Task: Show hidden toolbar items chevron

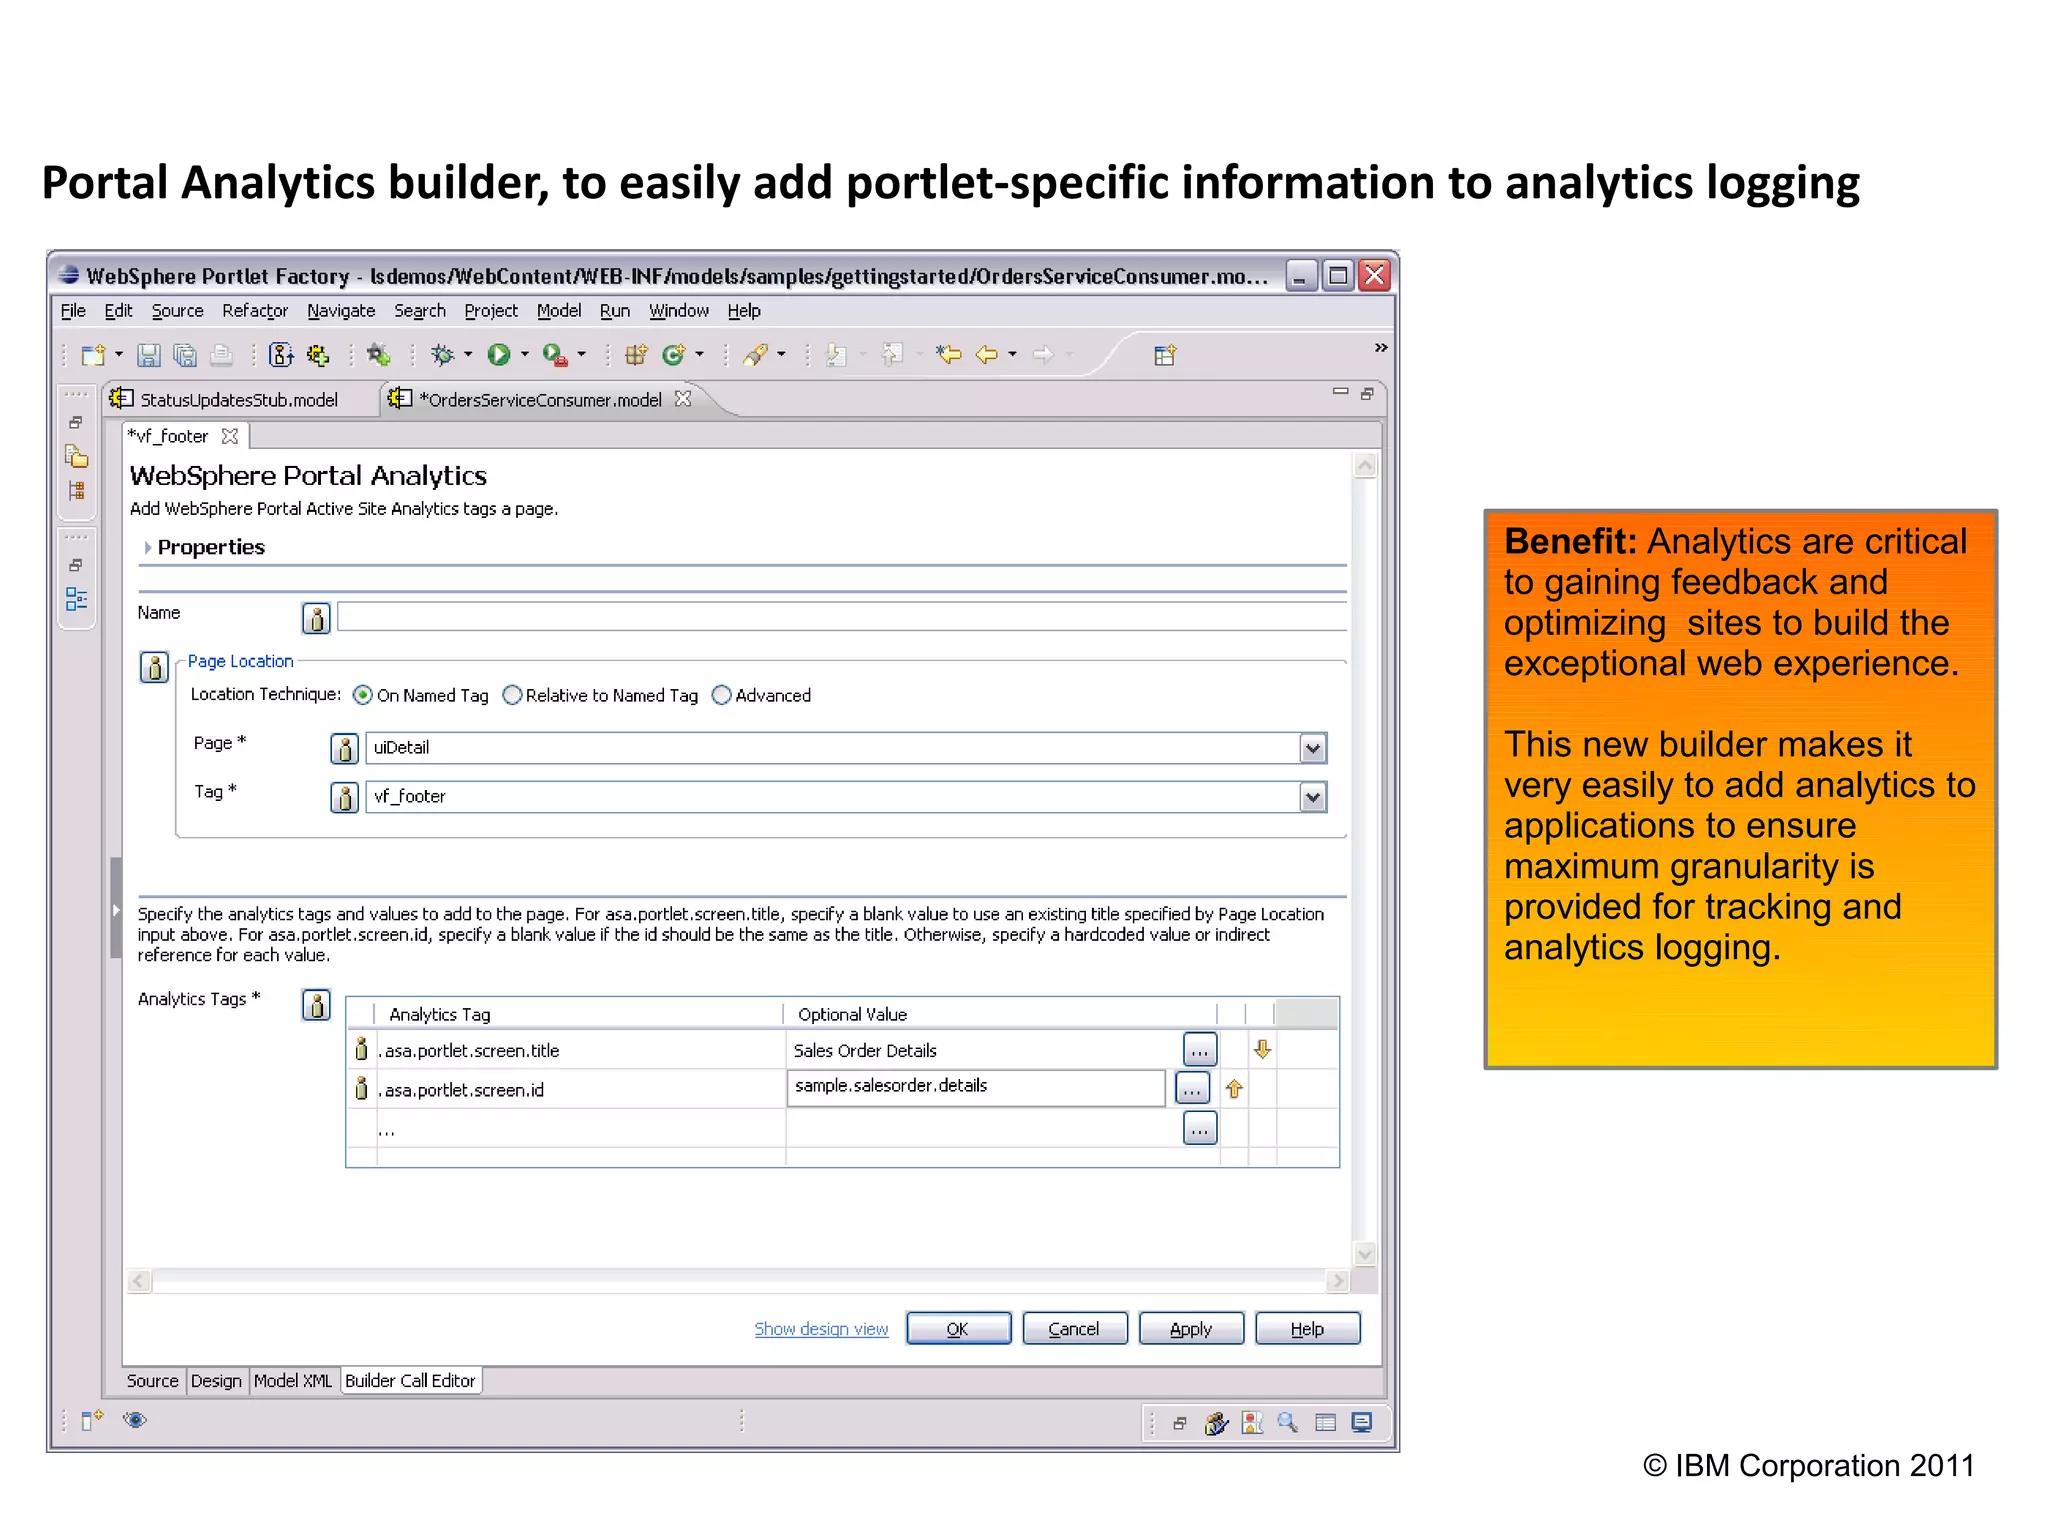Action: pyautogui.click(x=1381, y=348)
